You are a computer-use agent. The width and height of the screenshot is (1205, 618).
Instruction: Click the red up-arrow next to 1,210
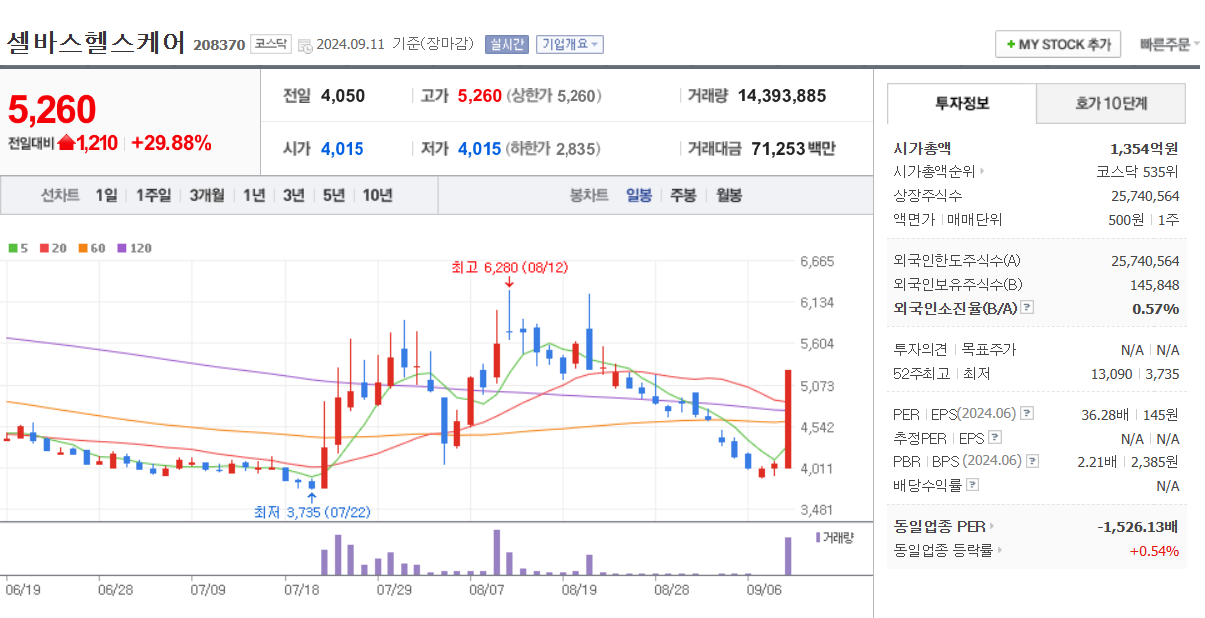pyautogui.click(x=67, y=142)
